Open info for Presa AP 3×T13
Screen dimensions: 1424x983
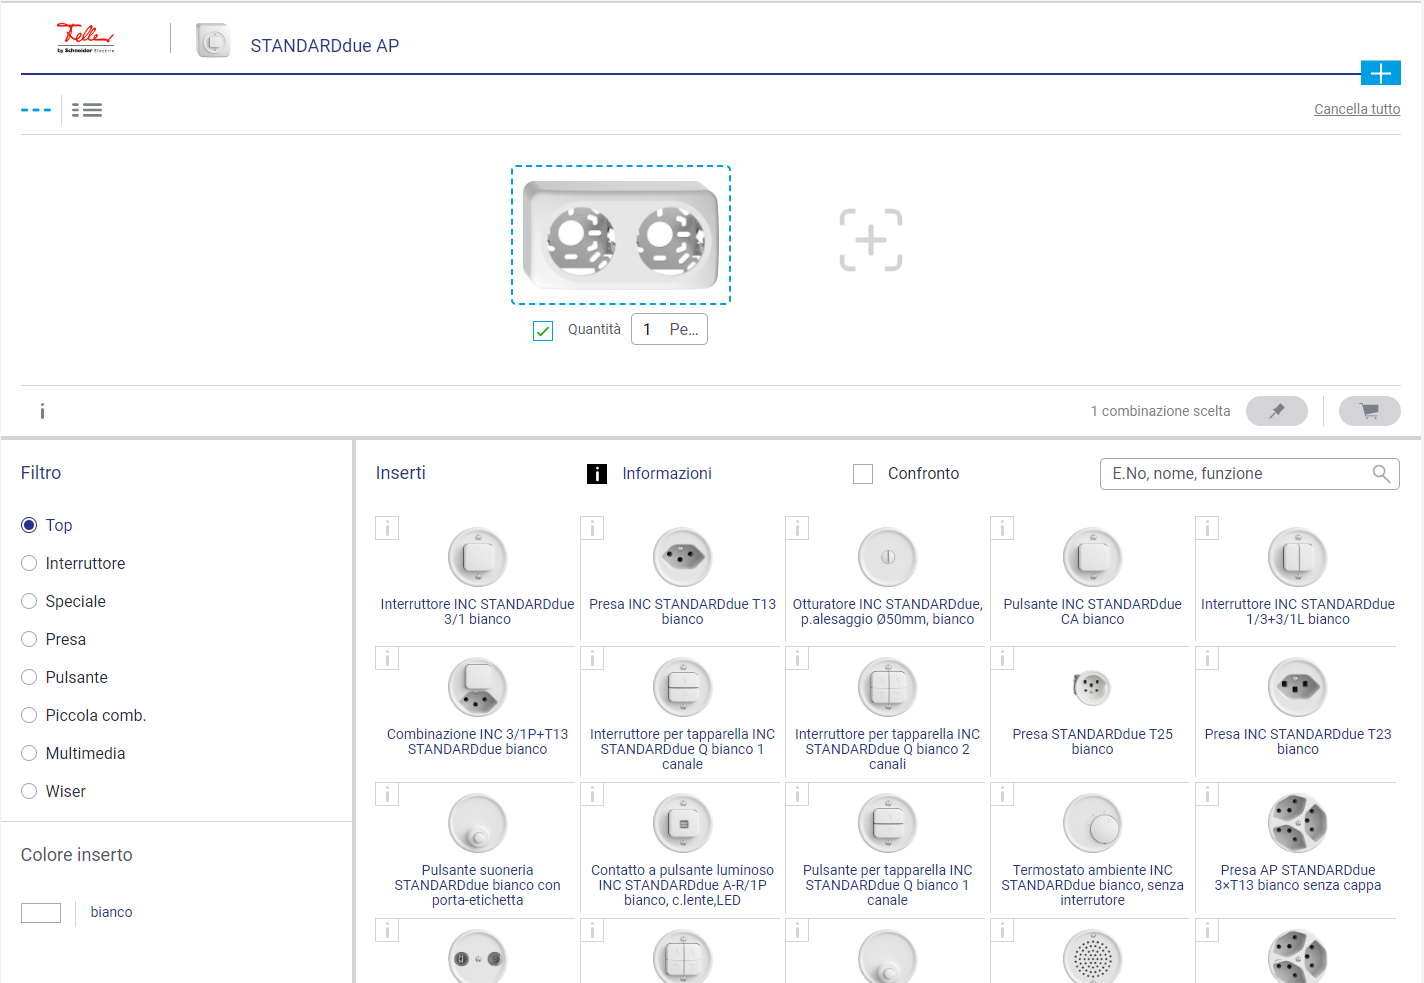tap(1207, 794)
